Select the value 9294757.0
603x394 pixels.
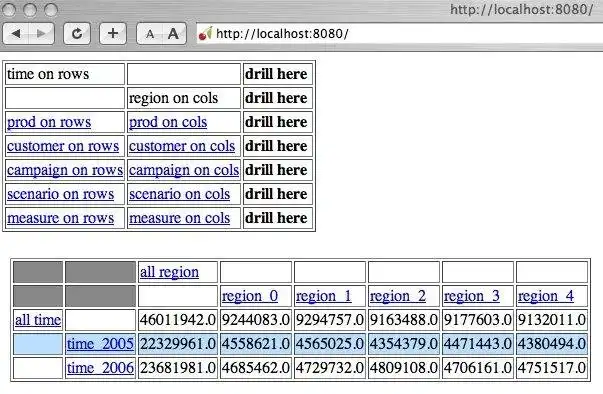point(330,320)
